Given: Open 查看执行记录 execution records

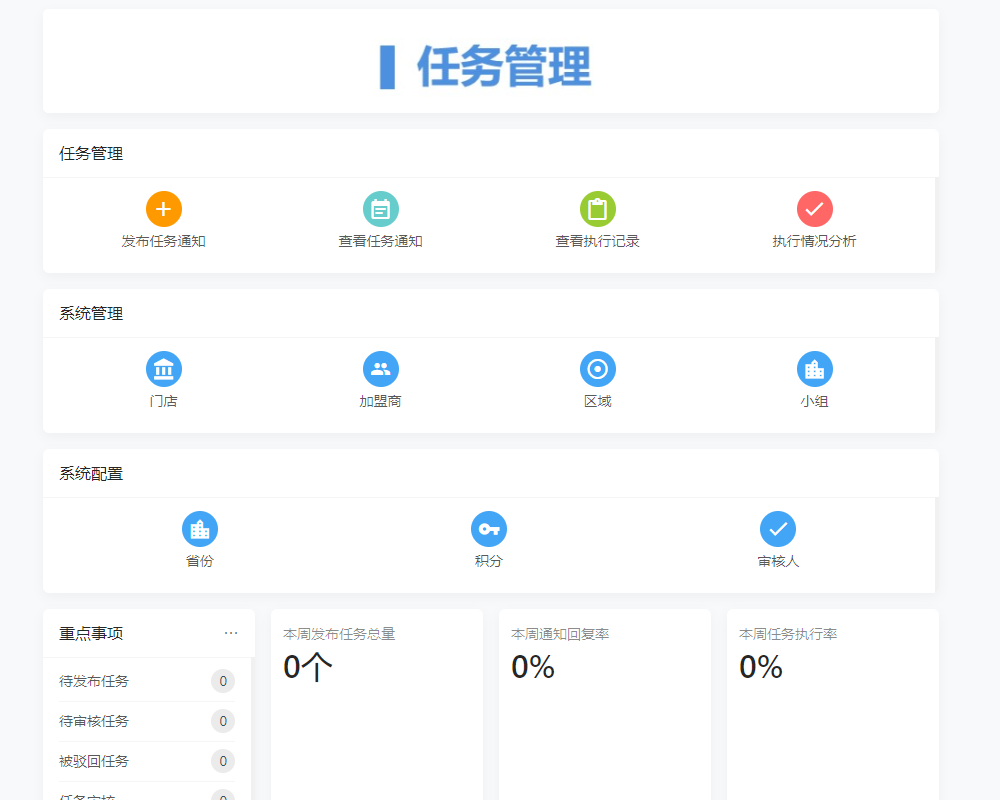Looking at the screenshot, I should [x=597, y=209].
